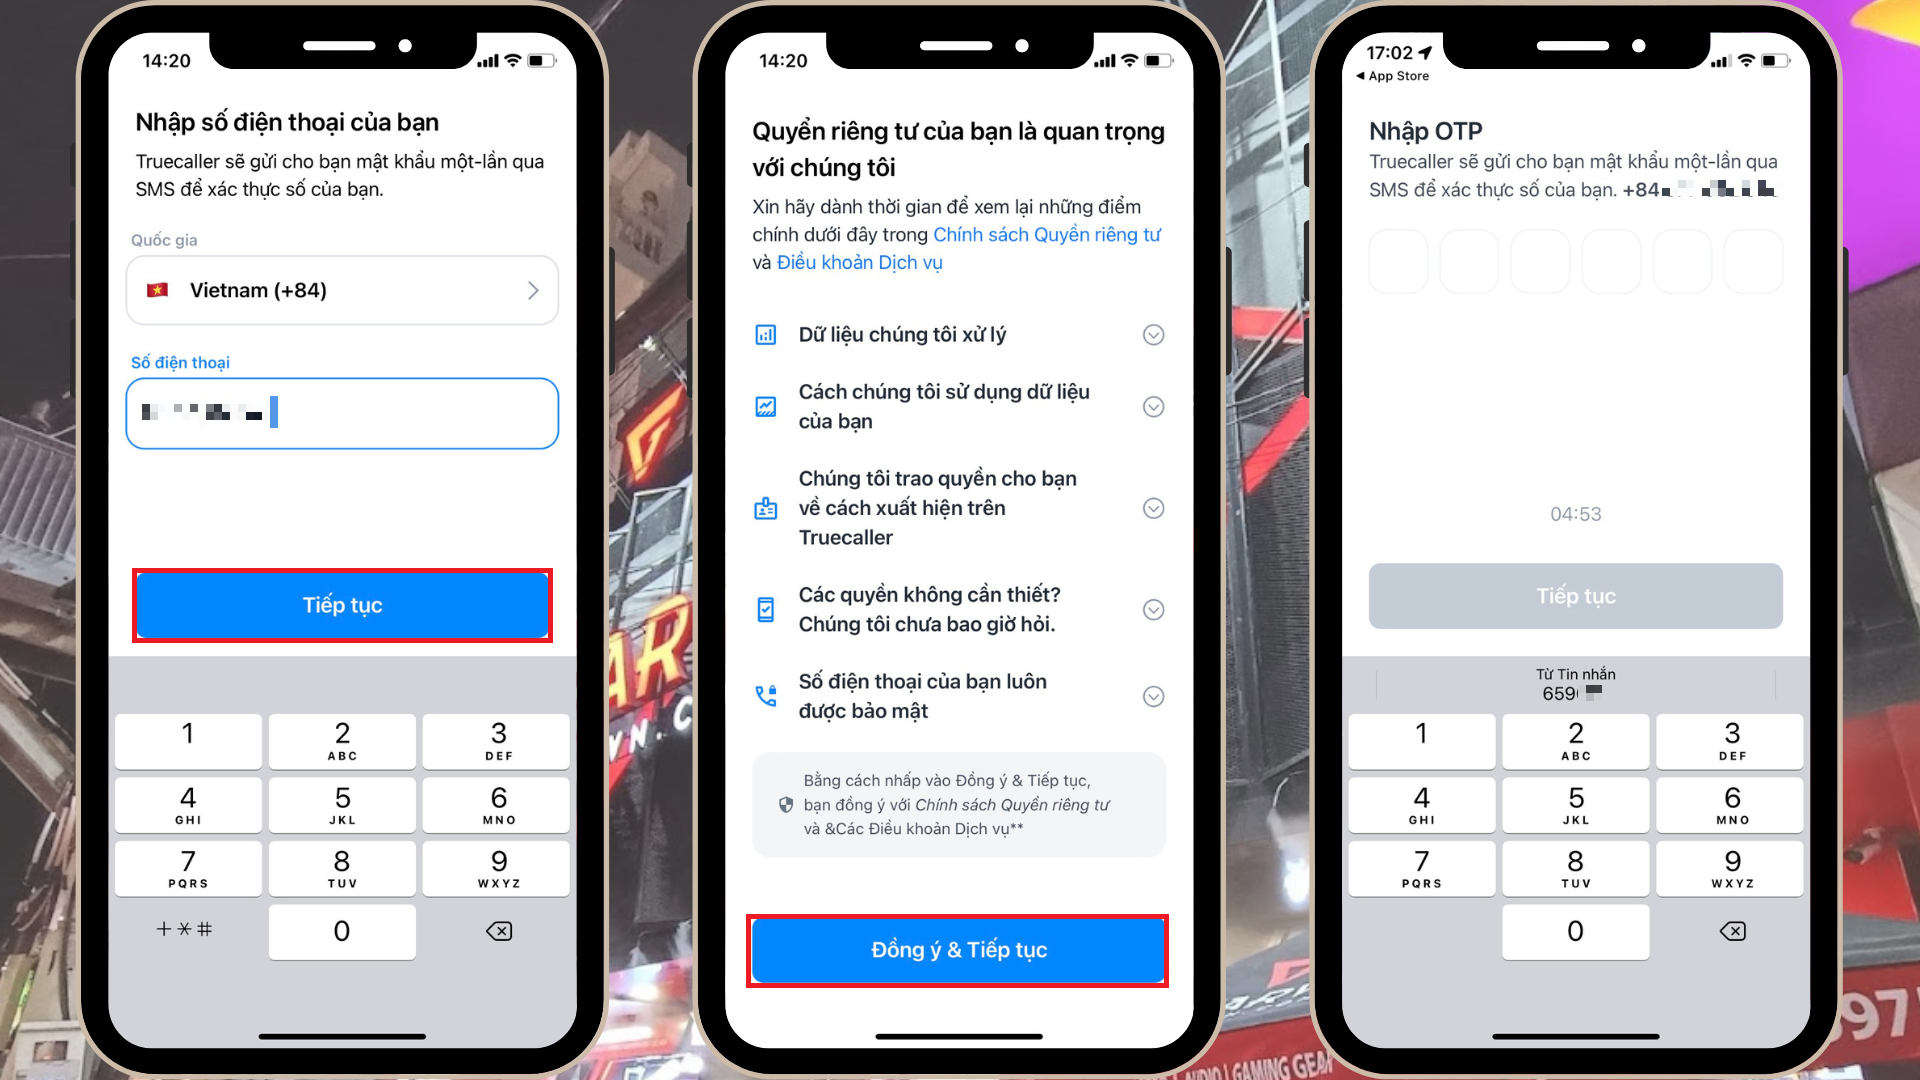Click the phone number input field
Viewport: 1920px width, 1080px height.
pos(343,411)
